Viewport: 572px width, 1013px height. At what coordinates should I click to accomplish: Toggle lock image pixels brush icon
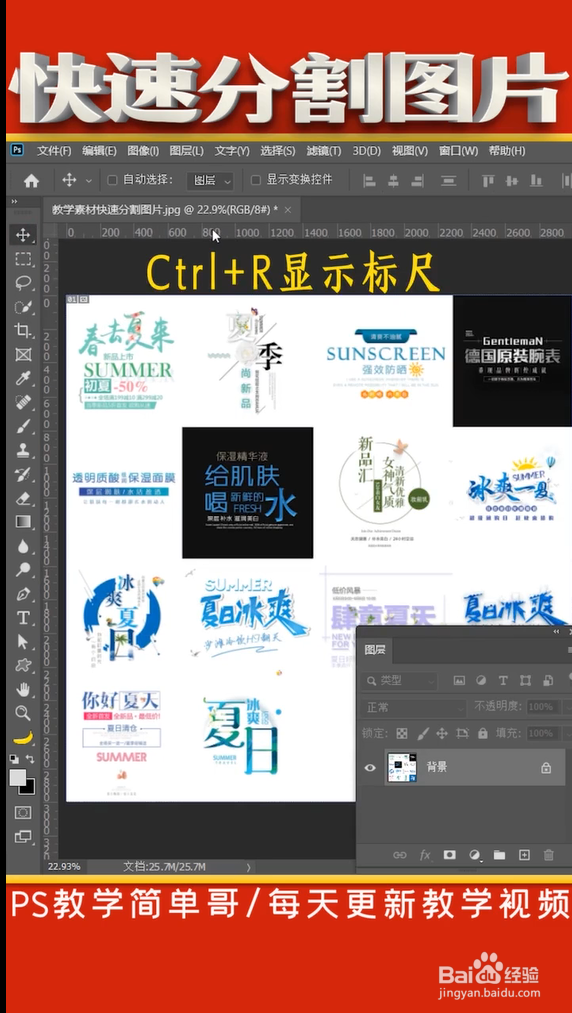pyautogui.click(x=422, y=733)
